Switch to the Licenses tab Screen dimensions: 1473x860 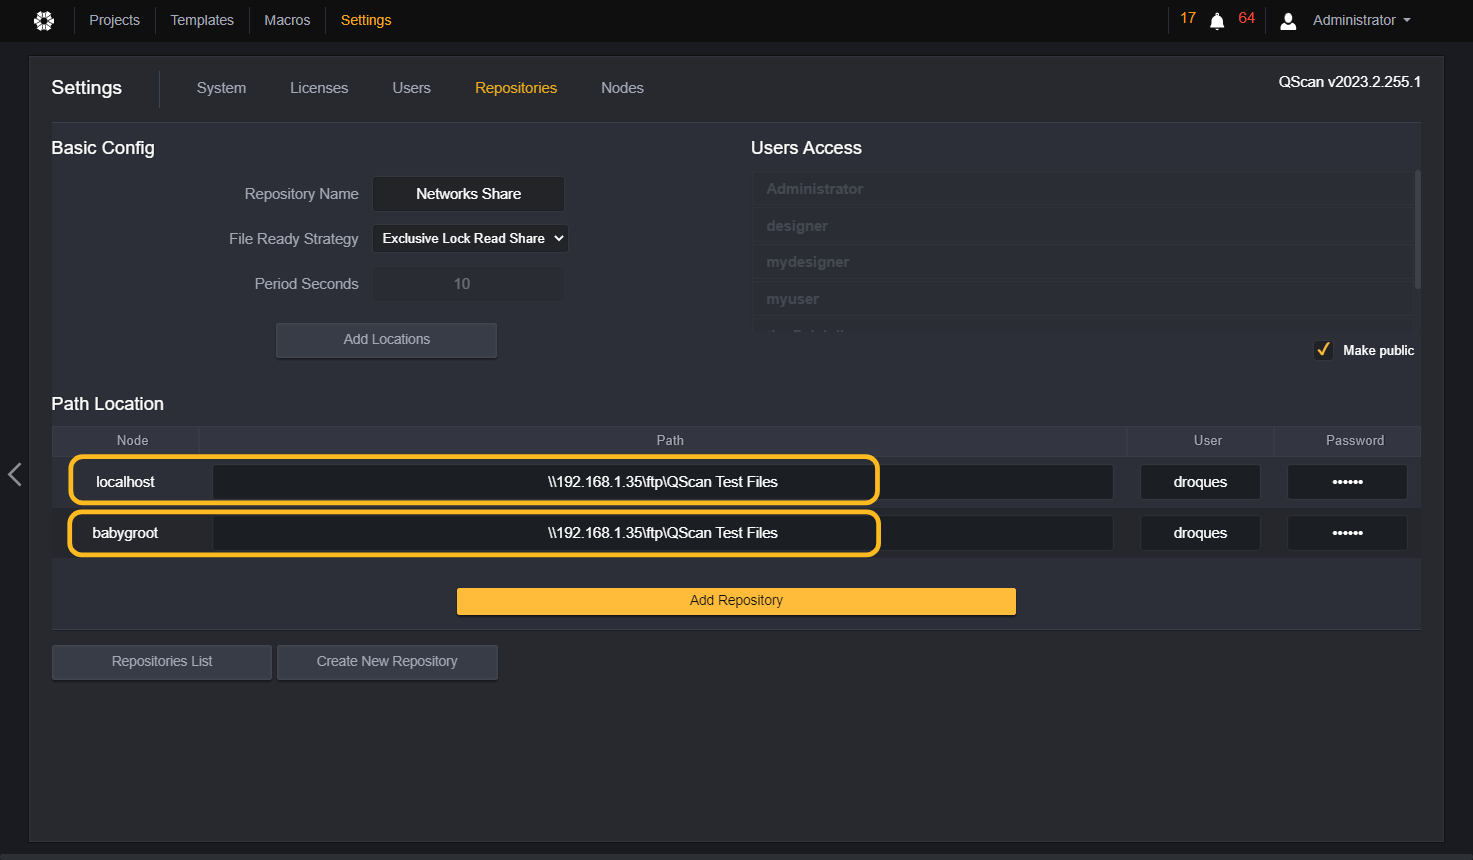(319, 88)
